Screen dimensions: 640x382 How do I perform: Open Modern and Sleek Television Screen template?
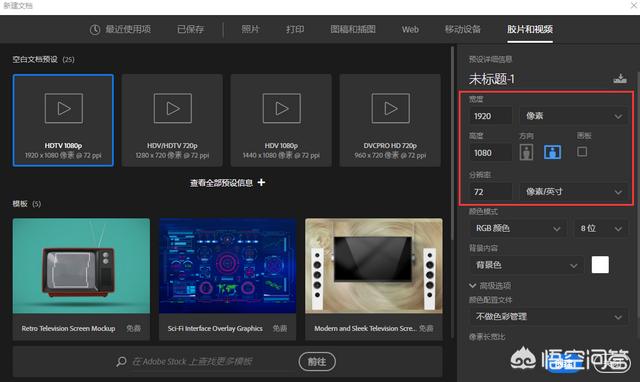coord(374,279)
